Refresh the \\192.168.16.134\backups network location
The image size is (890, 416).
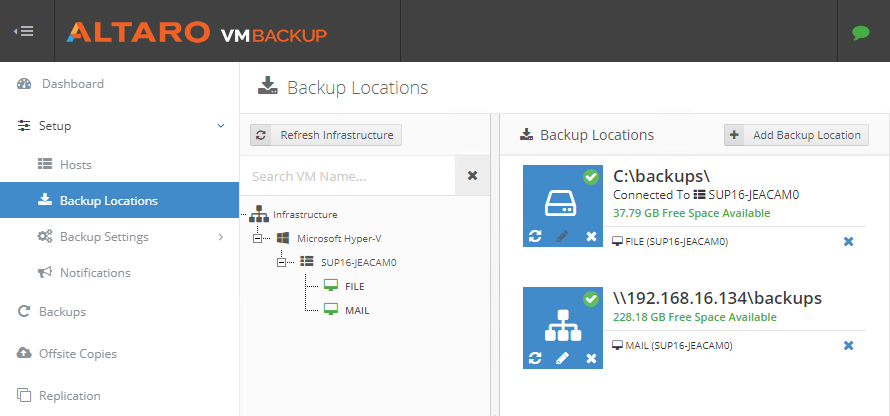click(535, 358)
